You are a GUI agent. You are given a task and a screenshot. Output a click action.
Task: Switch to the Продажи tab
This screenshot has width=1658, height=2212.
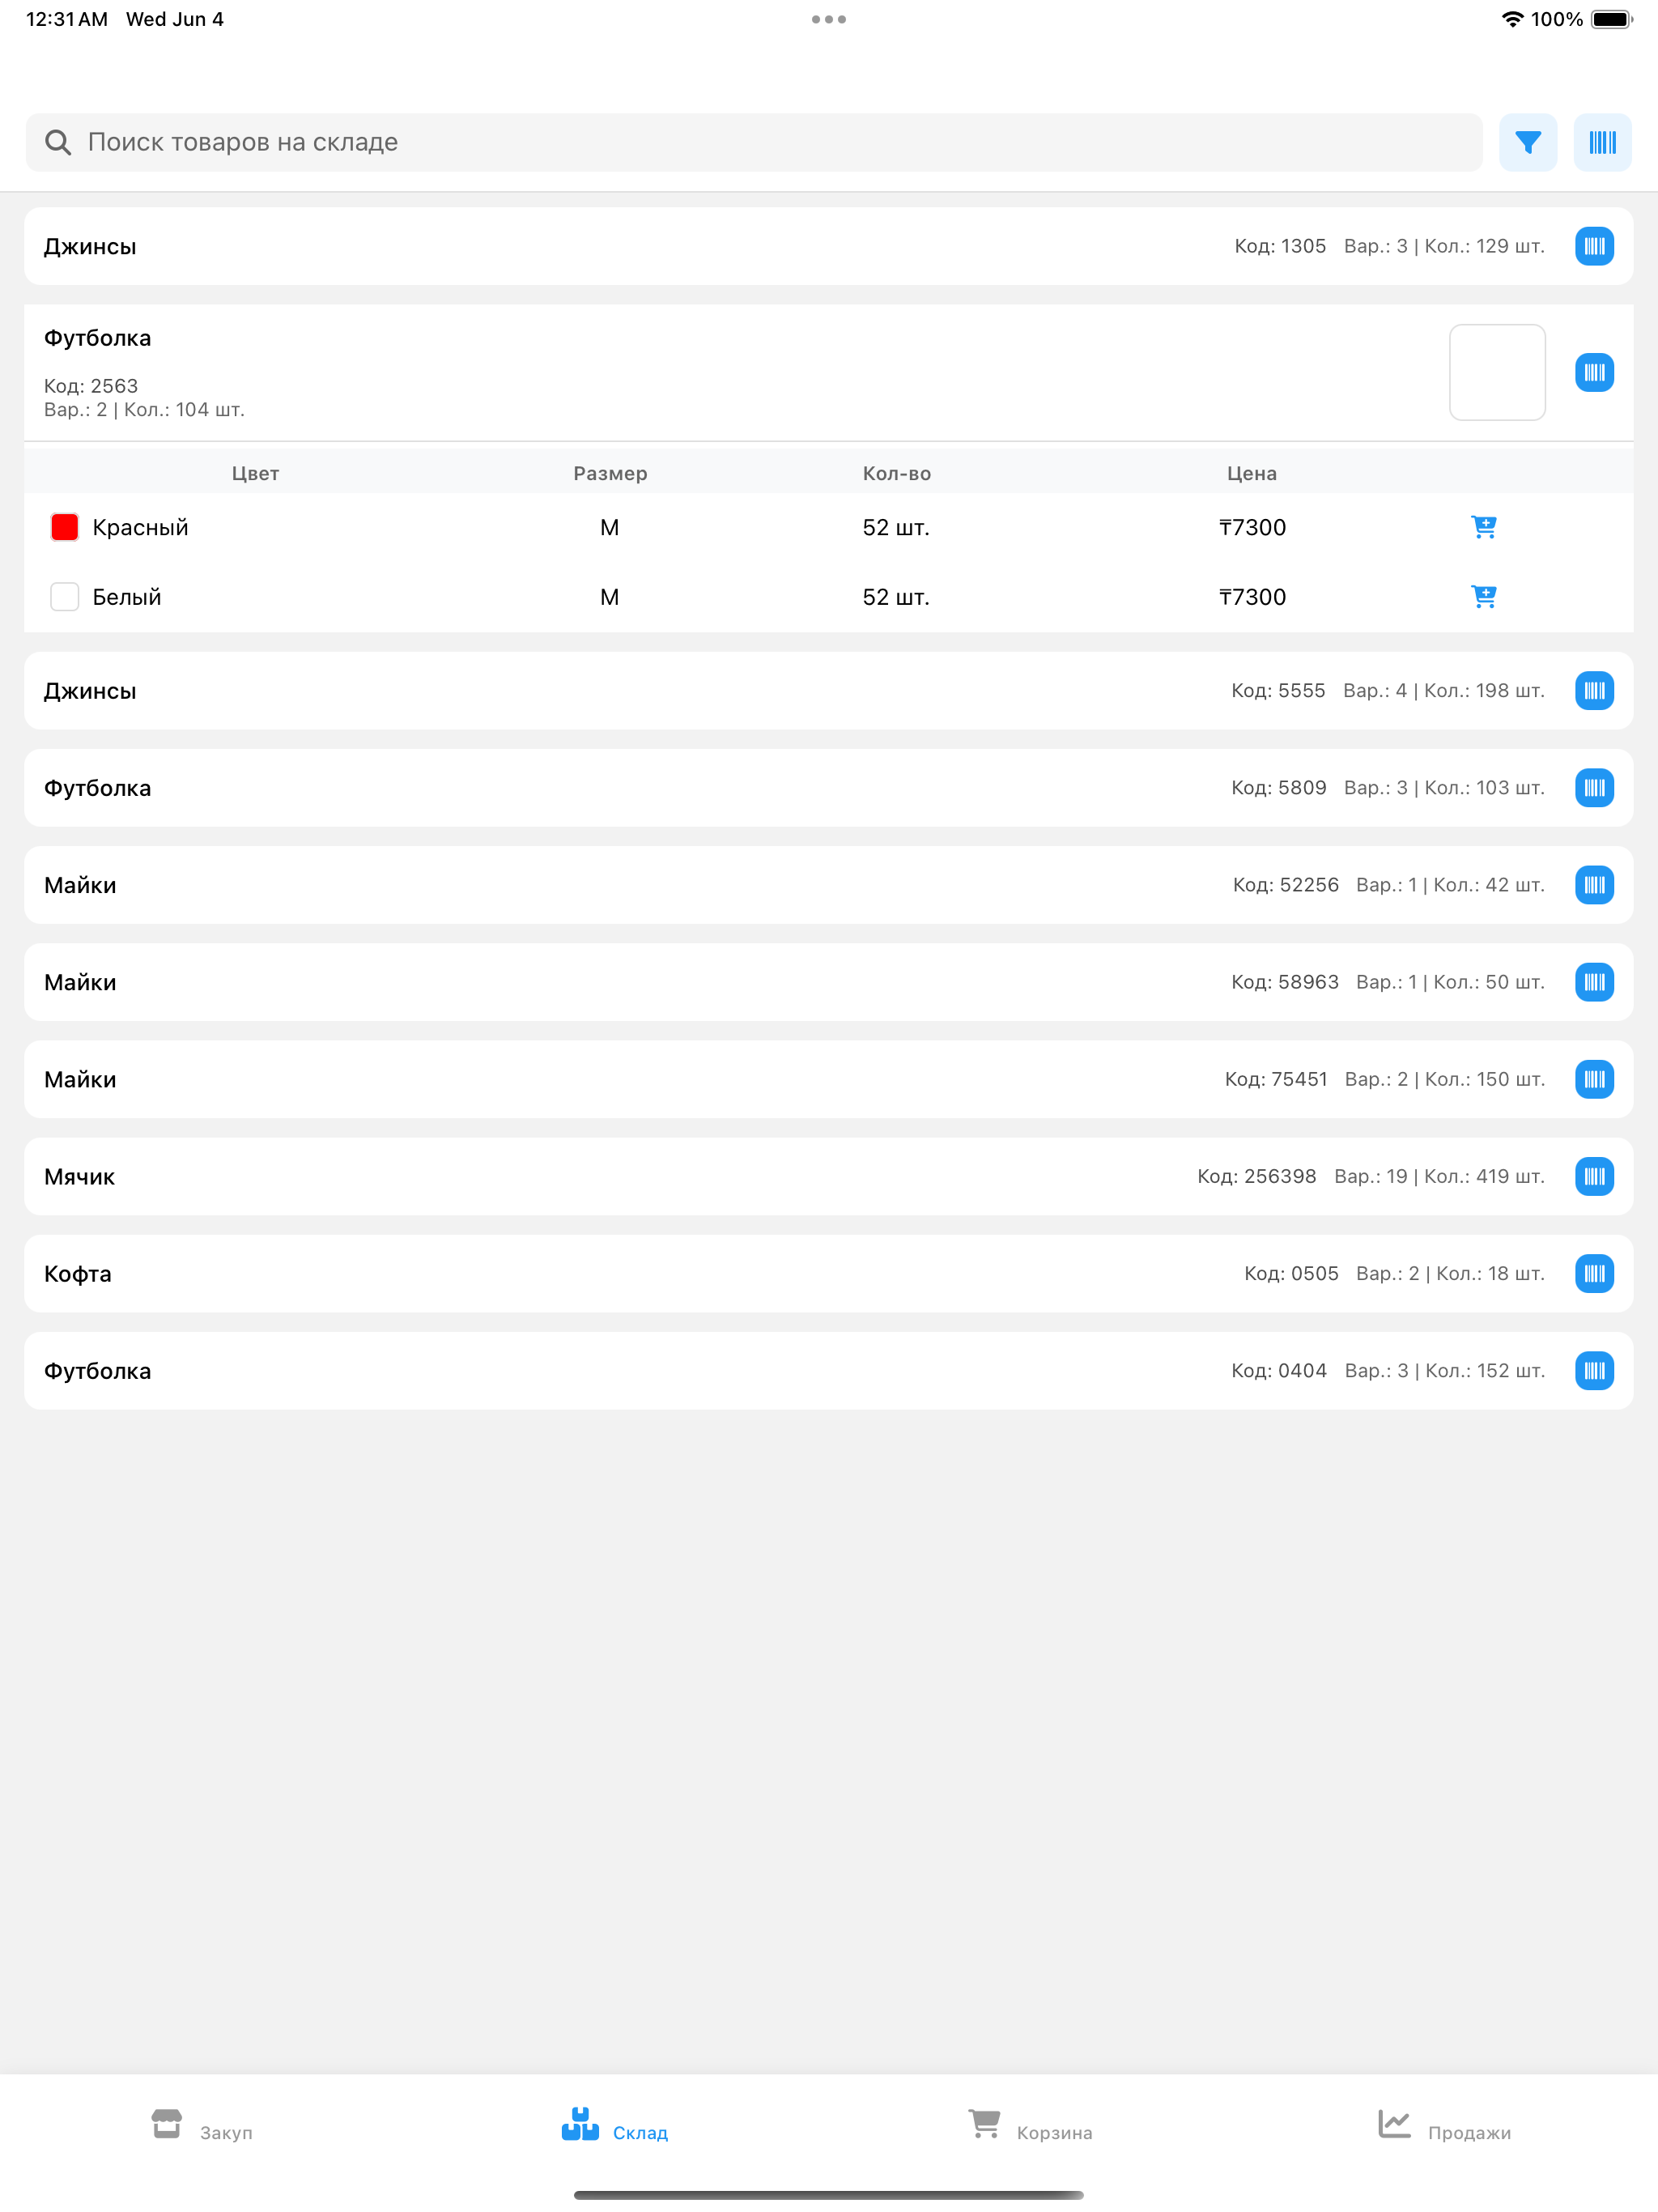click(1444, 2125)
